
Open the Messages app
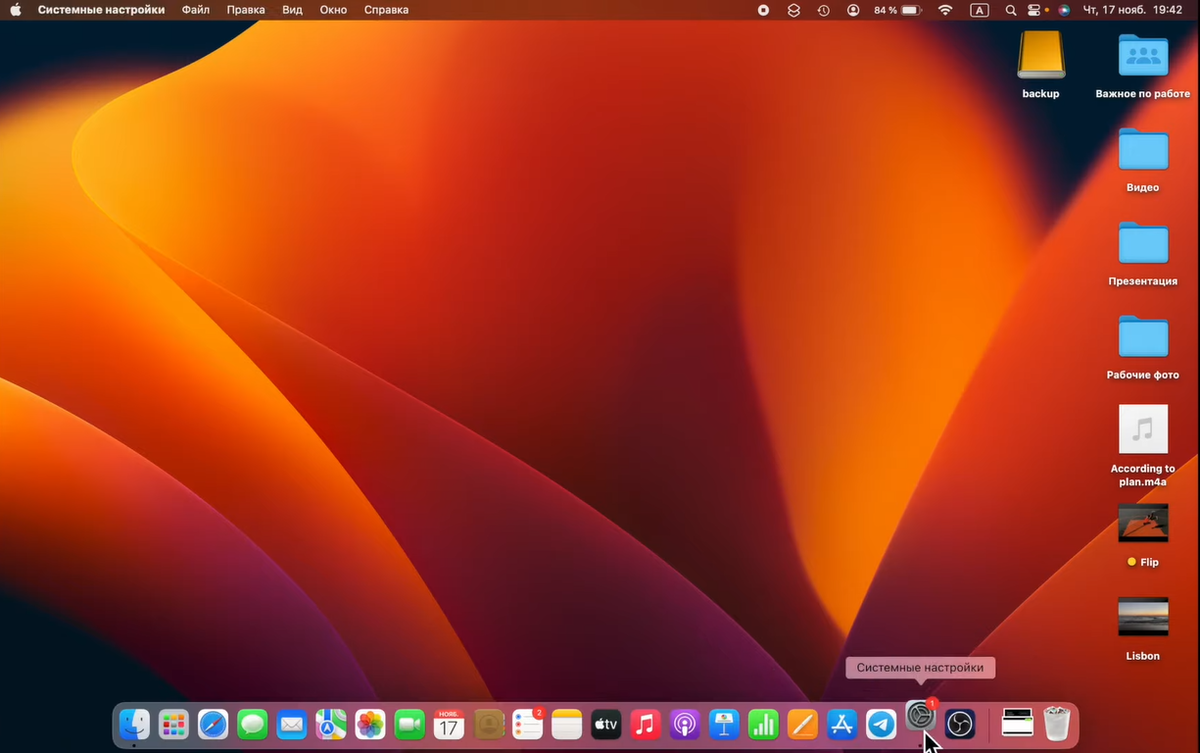(x=252, y=724)
